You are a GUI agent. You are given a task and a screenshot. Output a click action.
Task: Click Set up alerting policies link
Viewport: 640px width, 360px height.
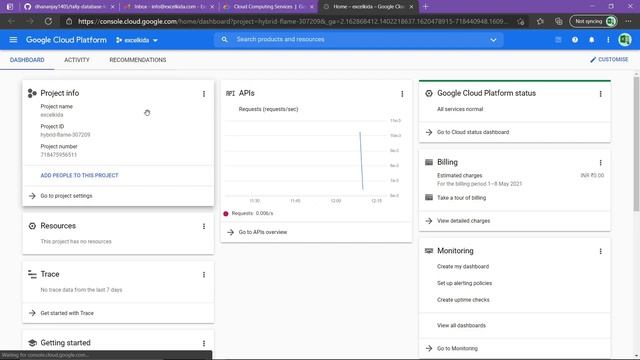(464, 283)
